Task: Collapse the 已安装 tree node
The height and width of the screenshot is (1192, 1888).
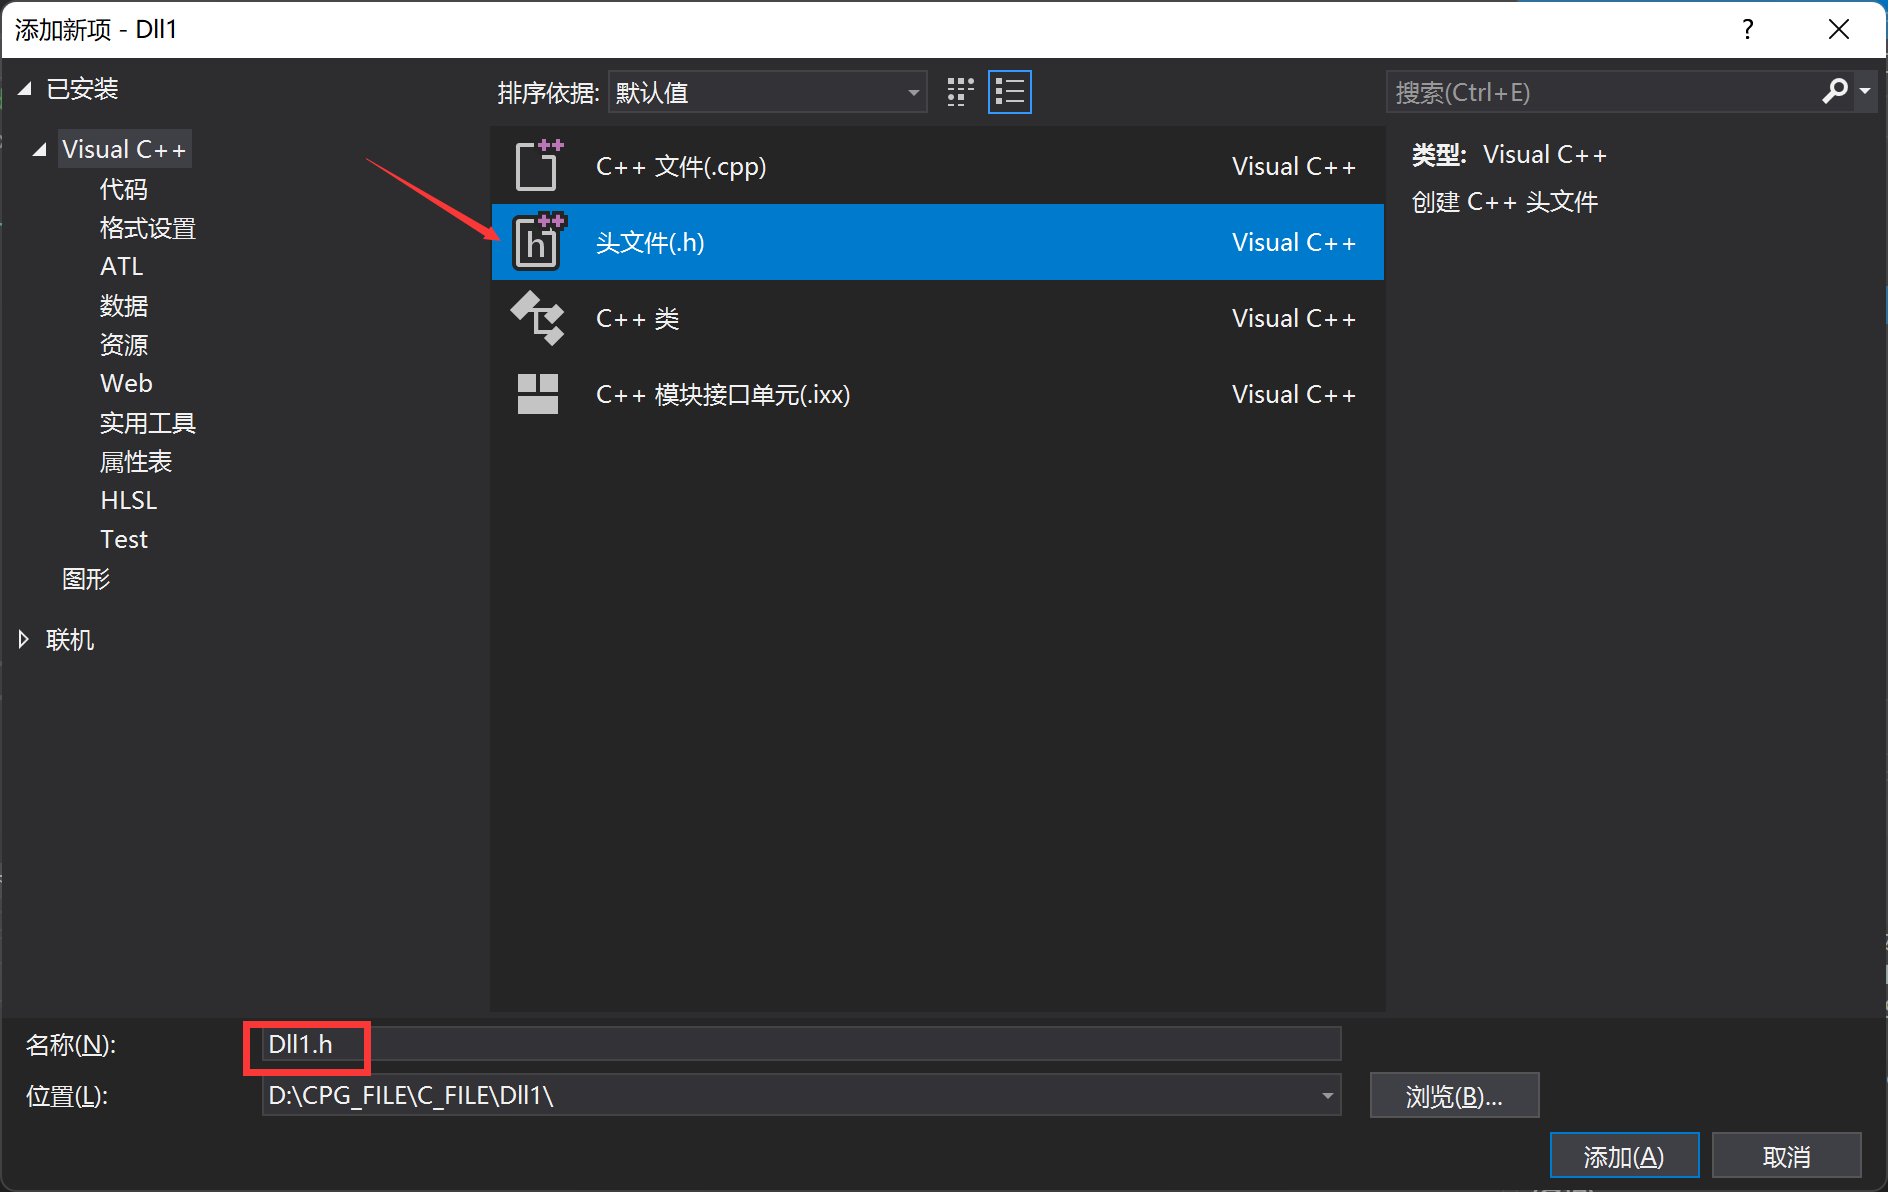Action: coord(25,89)
